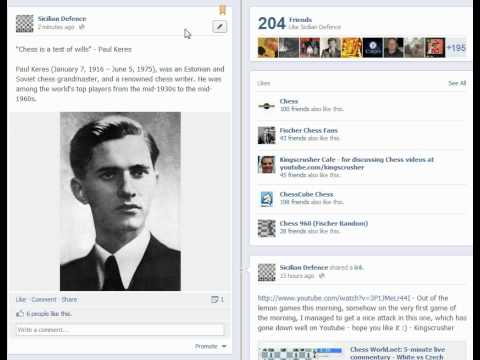Open the seventh friend avatar with a face
This screenshot has width=480, height=360.
point(394,48)
